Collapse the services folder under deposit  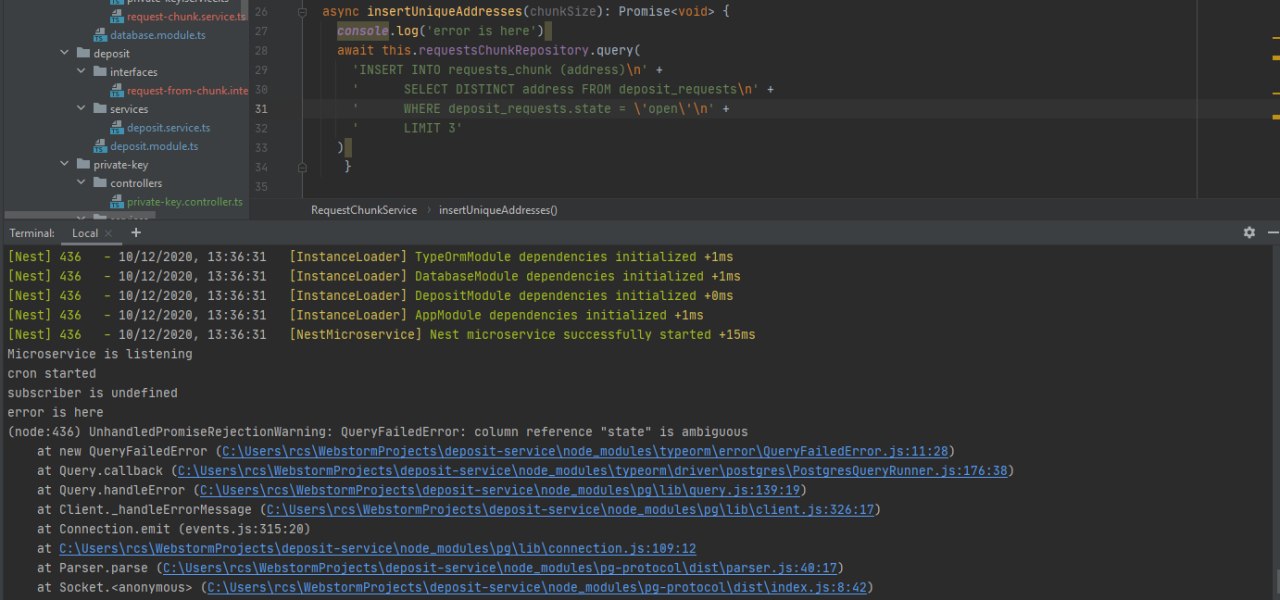82,109
